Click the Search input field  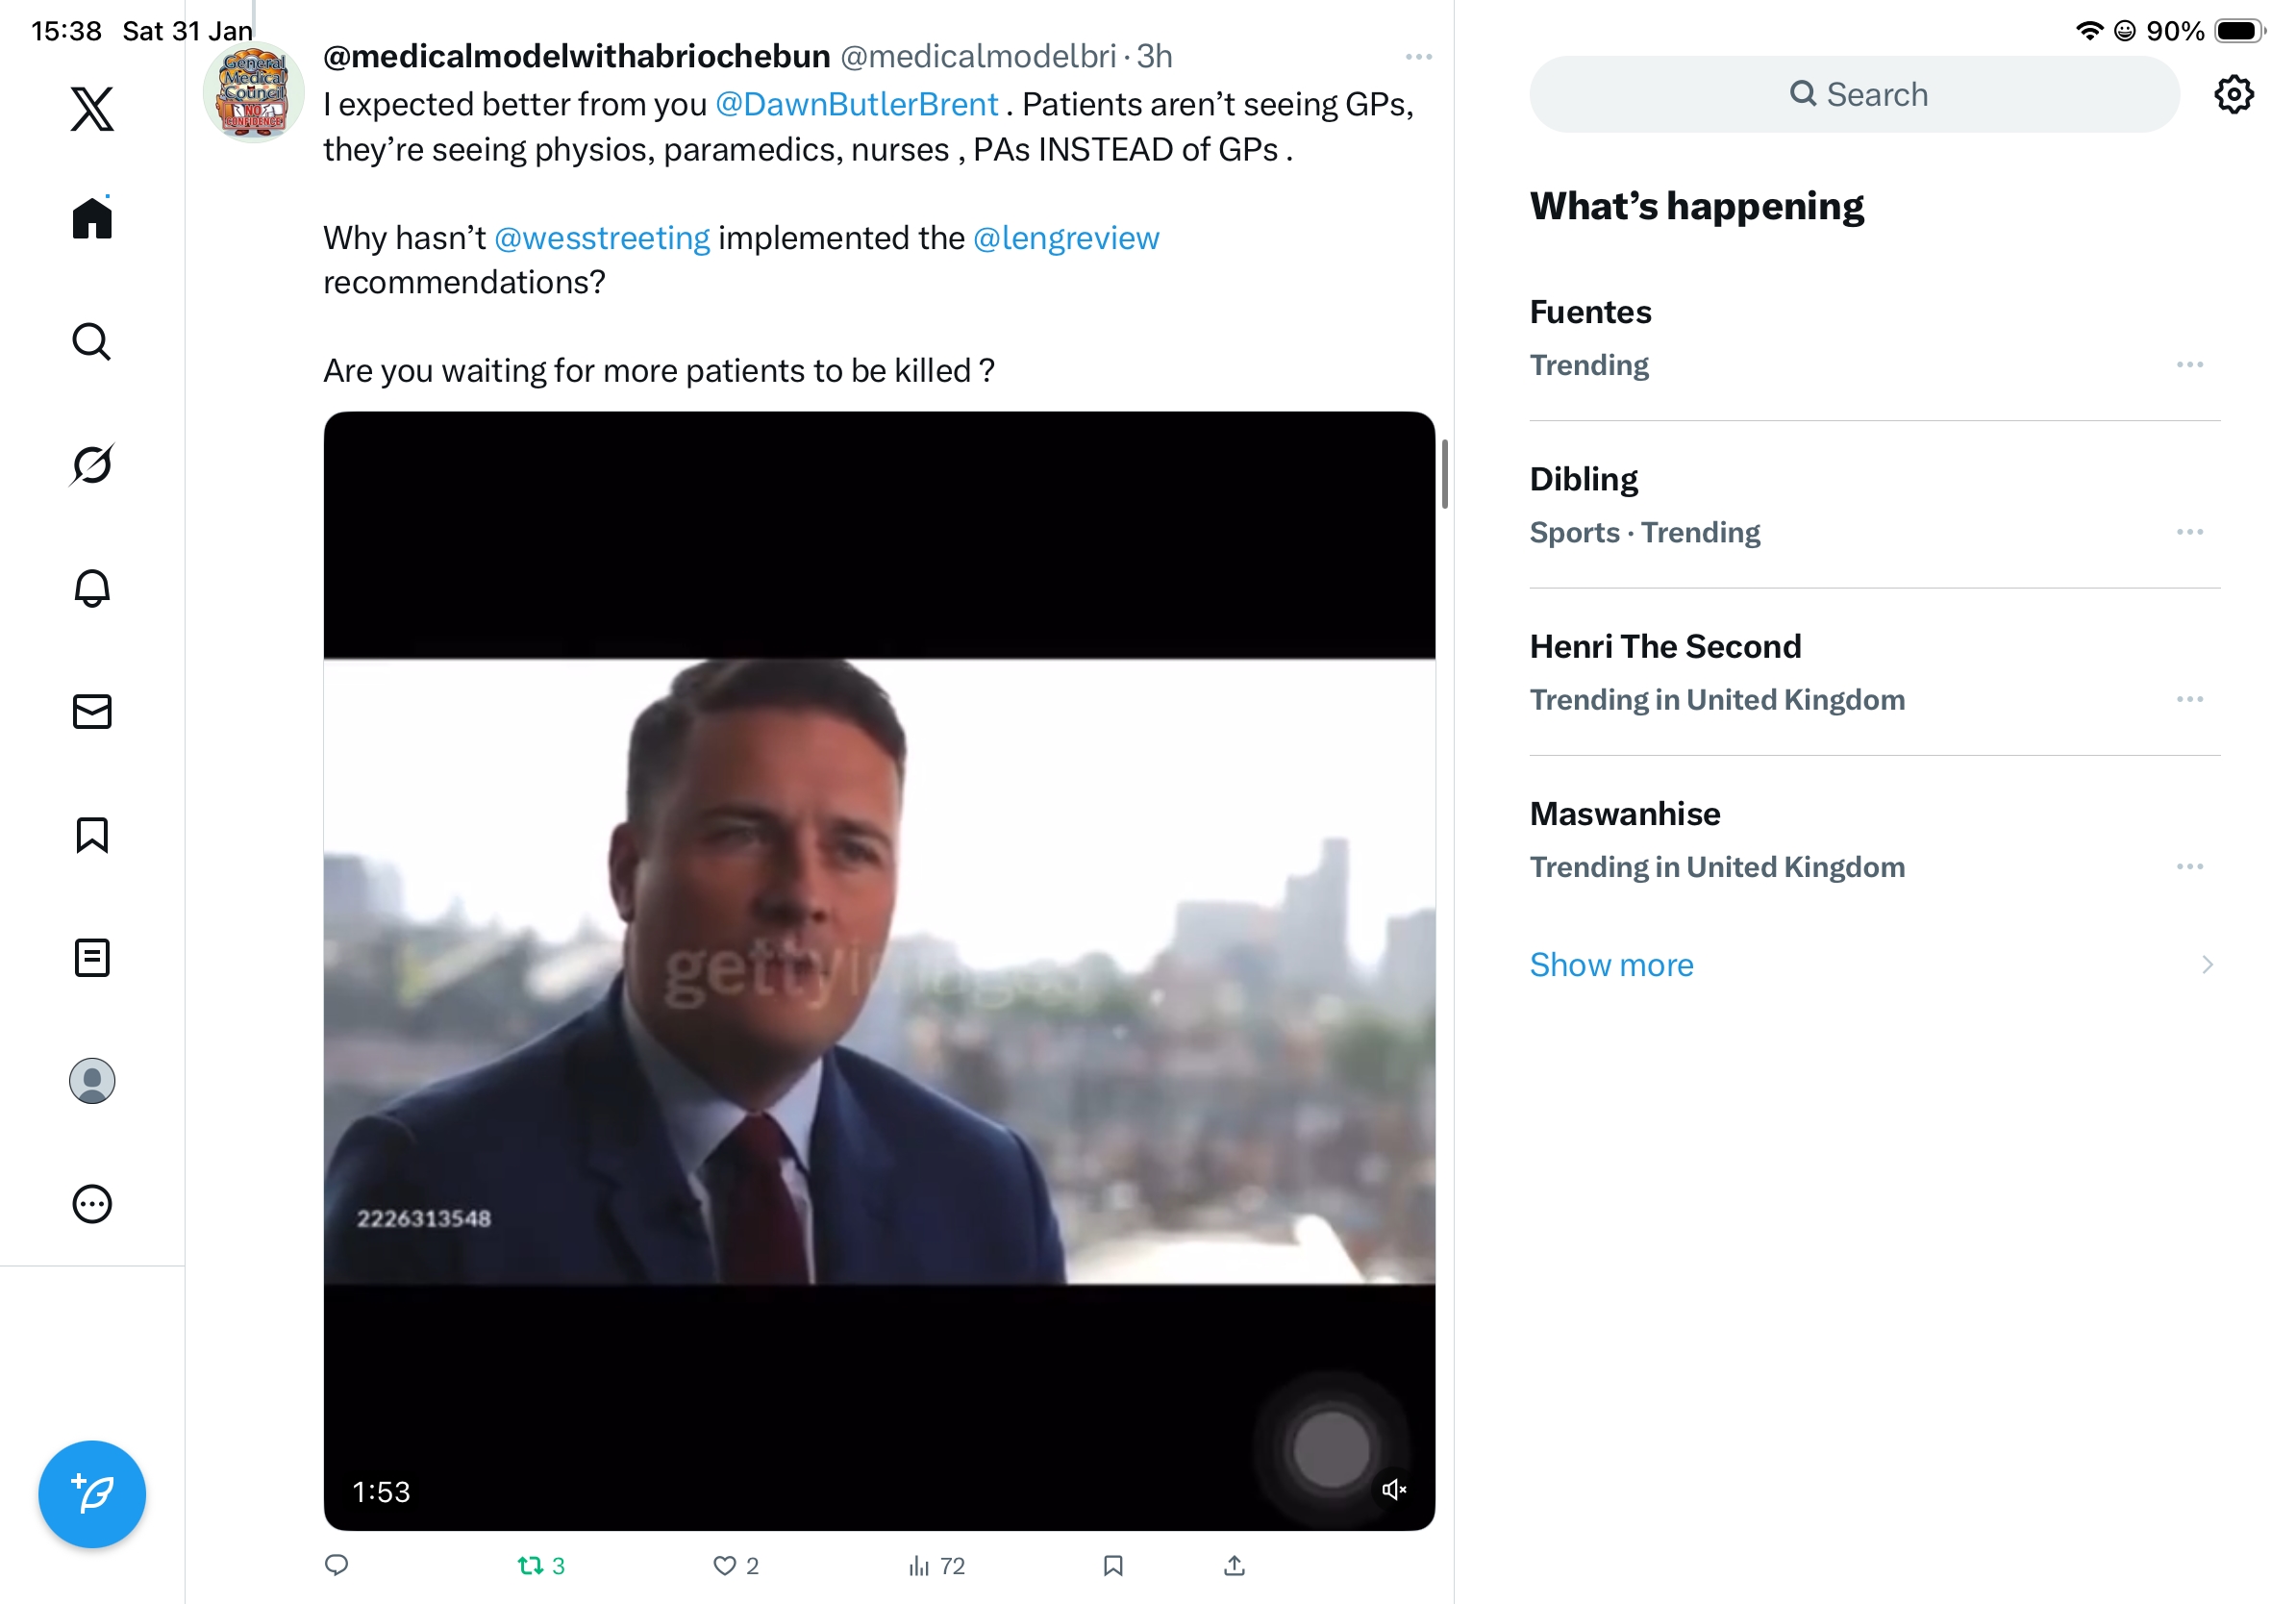pyautogui.click(x=1854, y=95)
